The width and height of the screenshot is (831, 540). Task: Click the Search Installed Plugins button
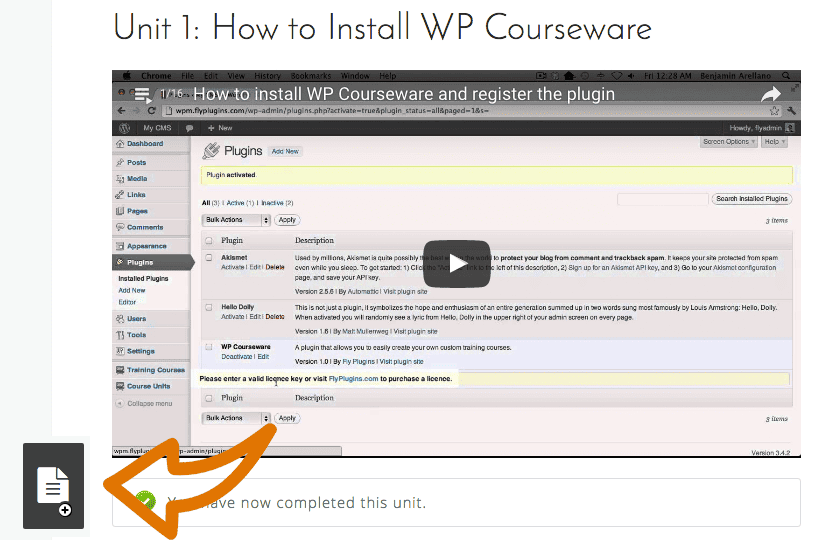tap(752, 199)
